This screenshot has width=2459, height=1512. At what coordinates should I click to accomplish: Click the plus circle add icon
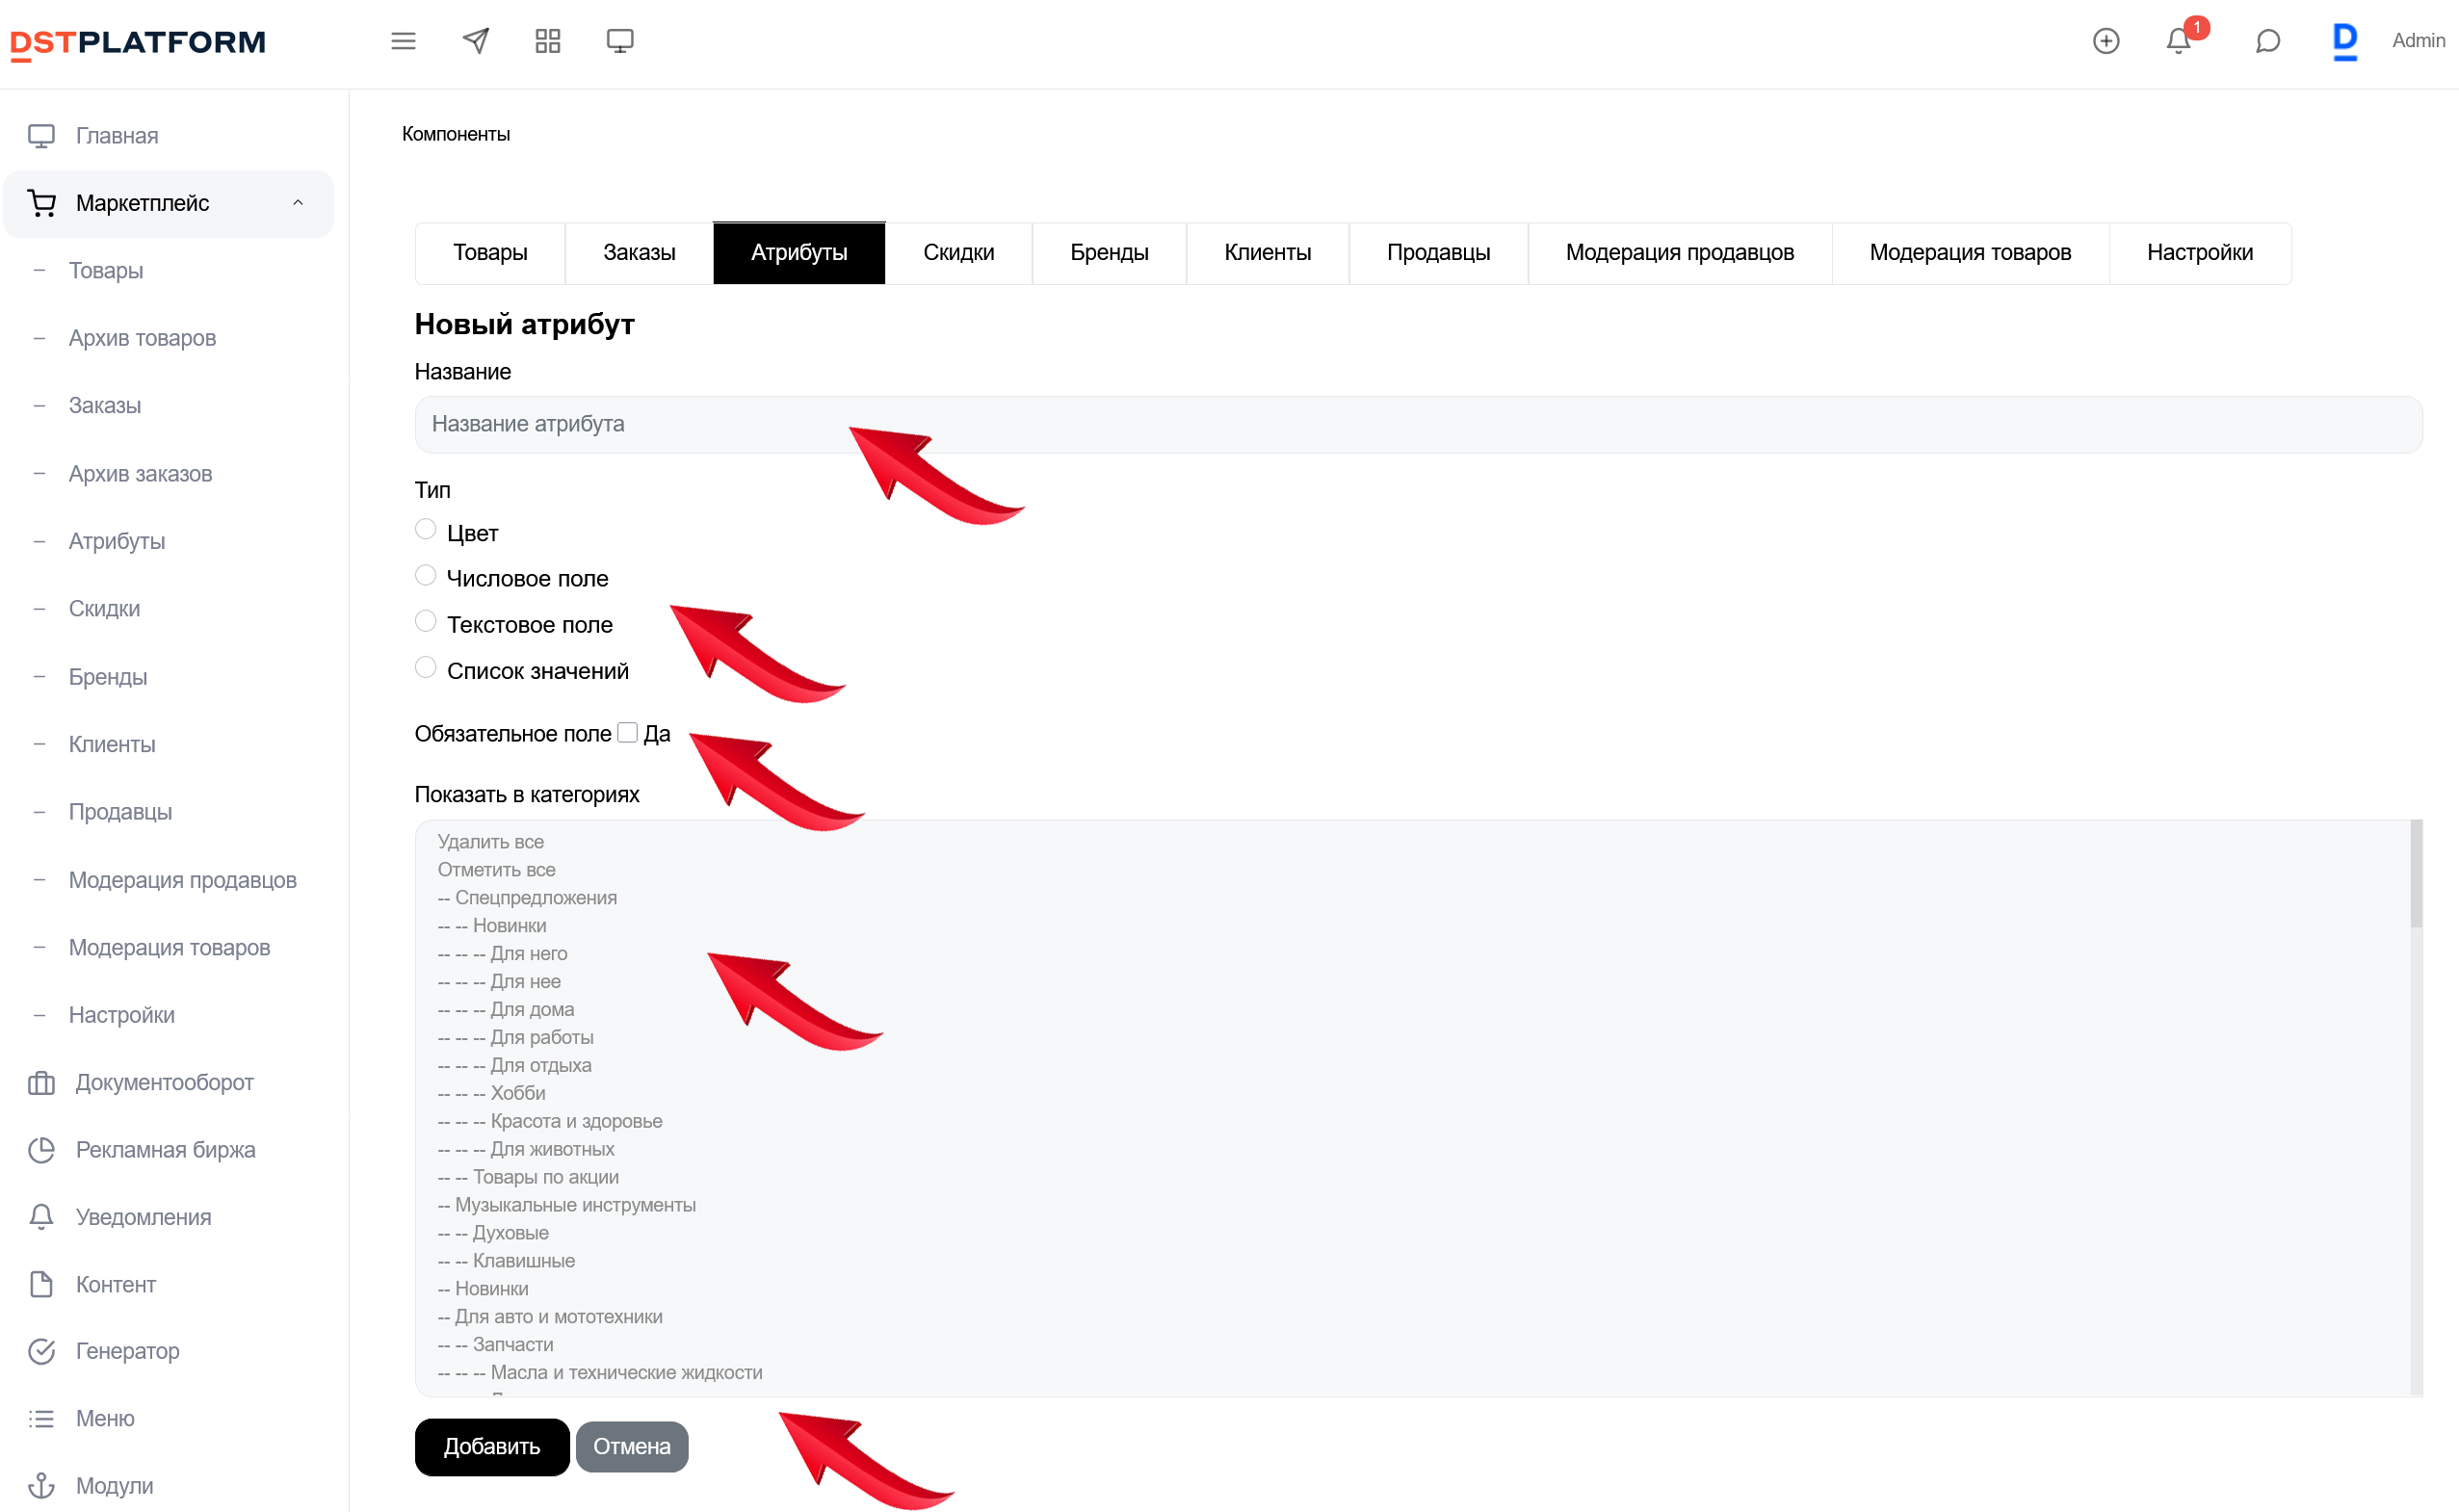pyautogui.click(x=2106, y=41)
